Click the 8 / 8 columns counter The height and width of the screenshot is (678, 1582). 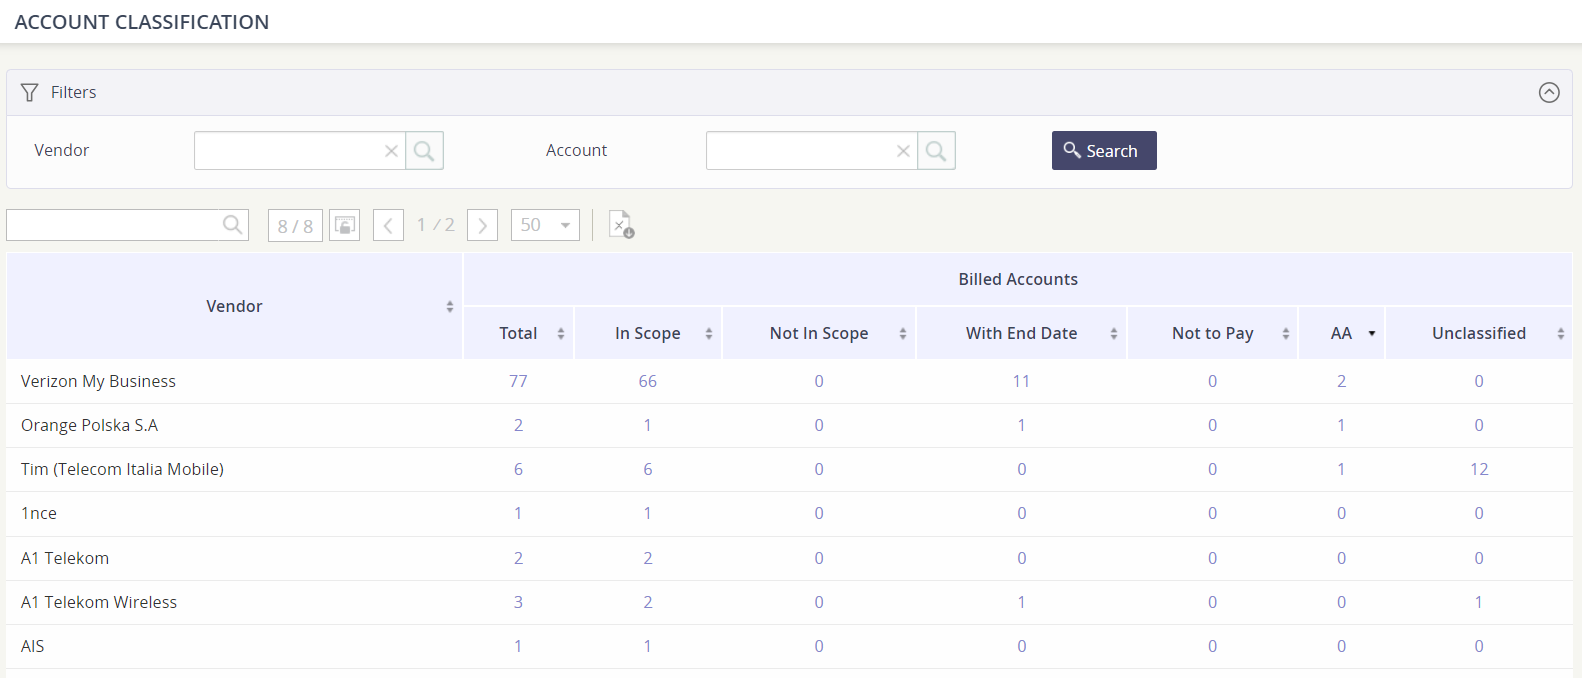pos(295,226)
